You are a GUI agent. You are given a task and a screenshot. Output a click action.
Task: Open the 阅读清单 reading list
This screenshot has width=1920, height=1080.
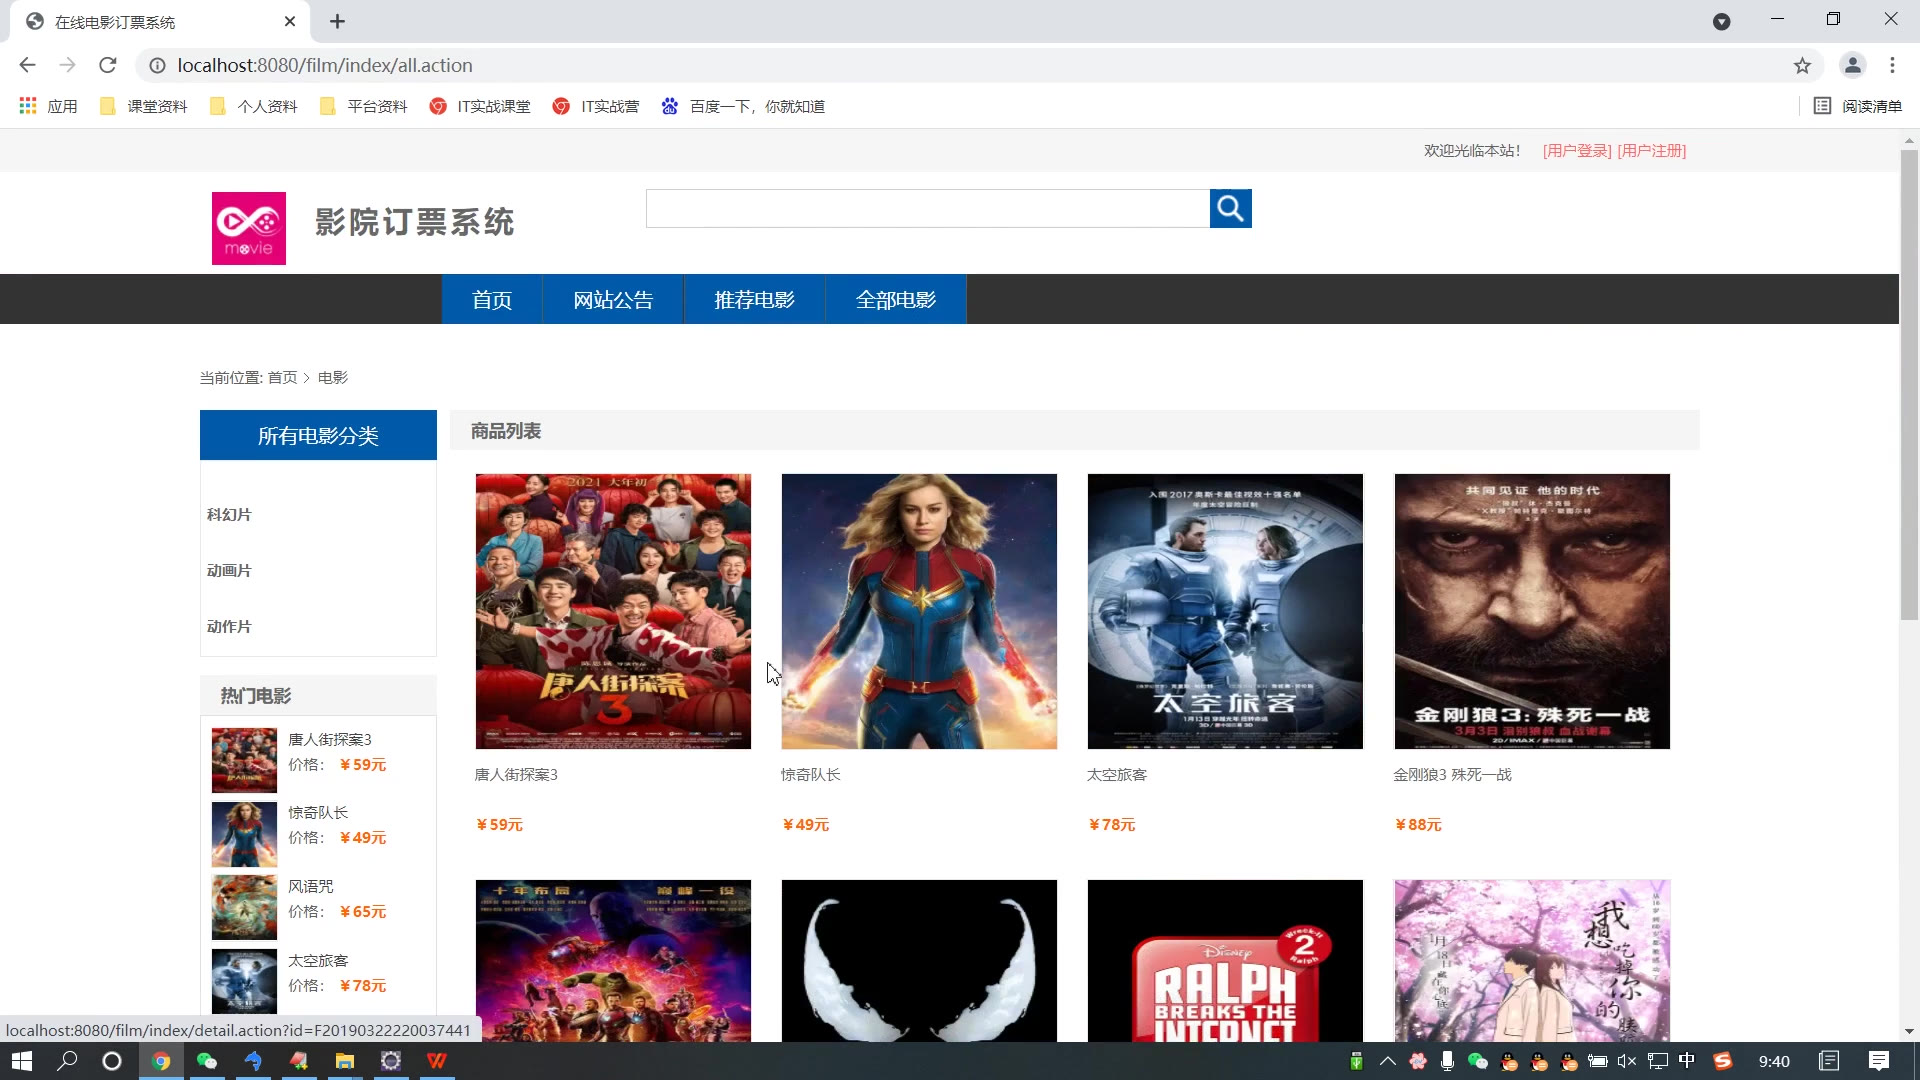coord(1858,106)
